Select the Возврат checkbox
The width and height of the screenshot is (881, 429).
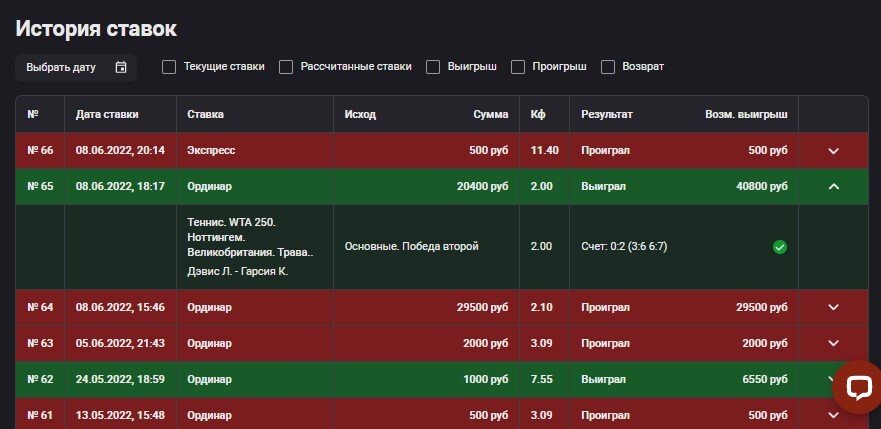tap(608, 67)
